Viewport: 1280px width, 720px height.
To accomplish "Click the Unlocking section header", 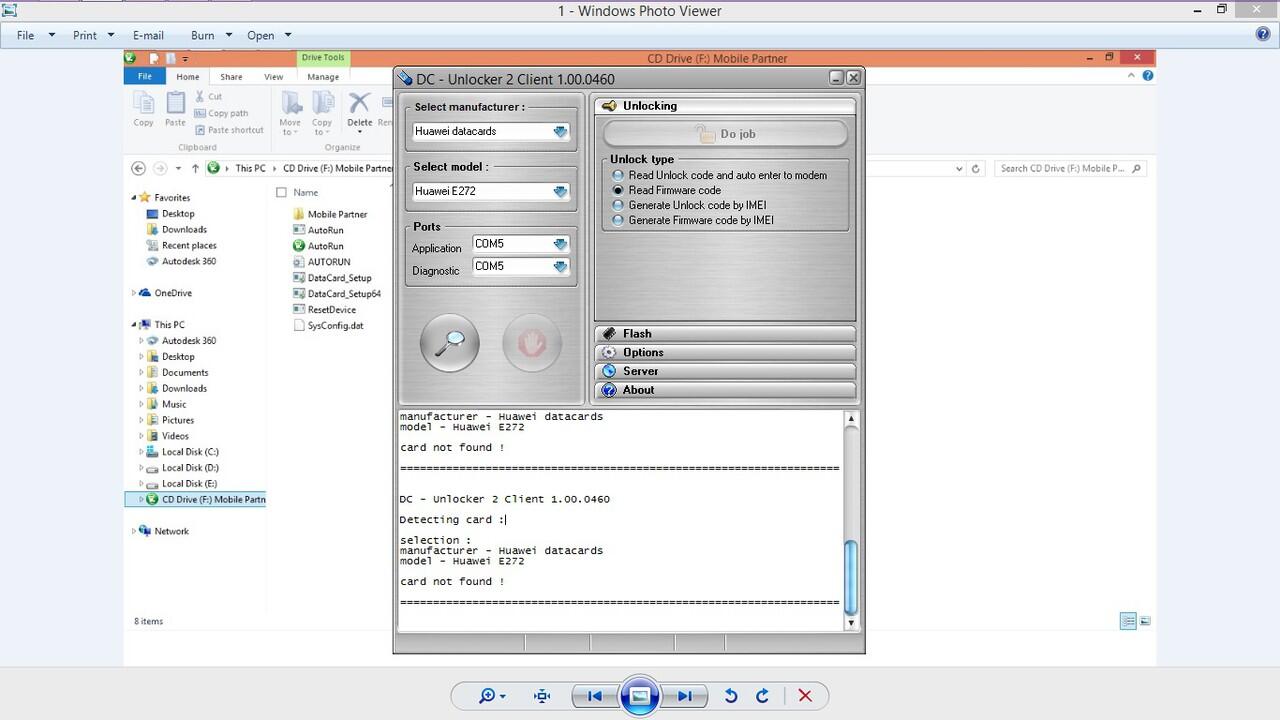I will click(725, 106).
